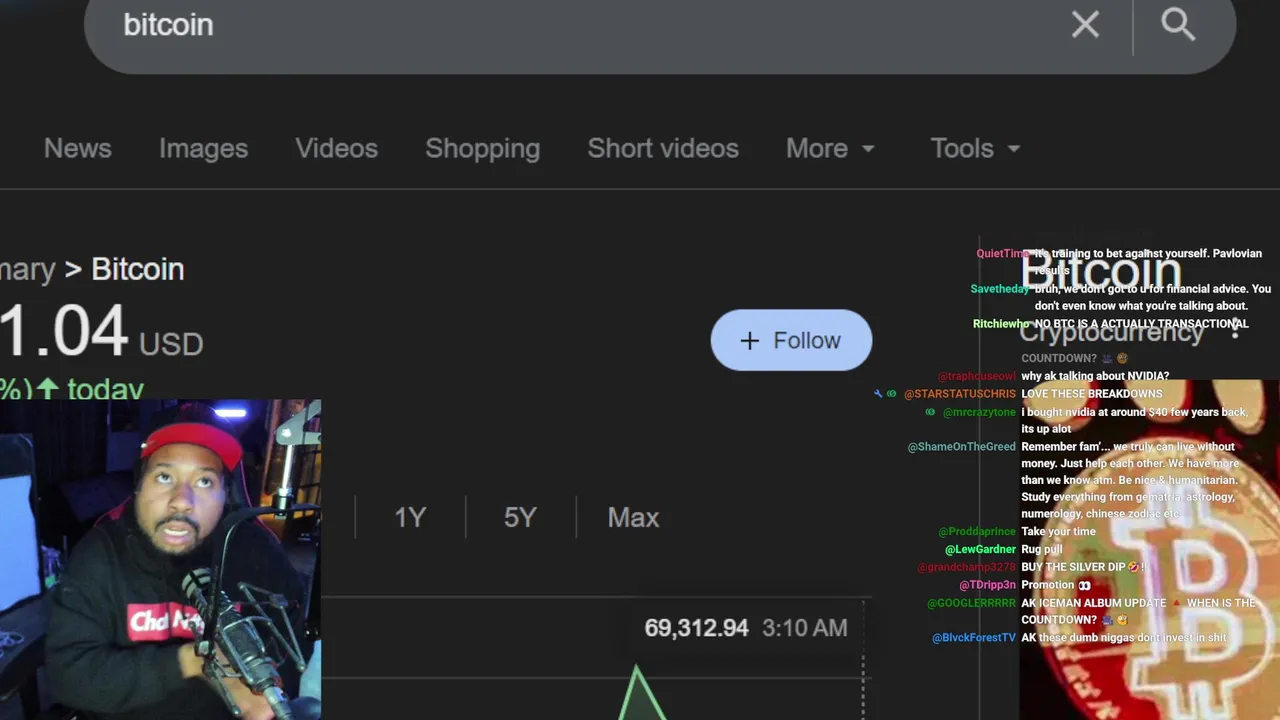Select the 1Y chart range
This screenshot has height=720, width=1280.
pyautogui.click(x=410, y=517)
